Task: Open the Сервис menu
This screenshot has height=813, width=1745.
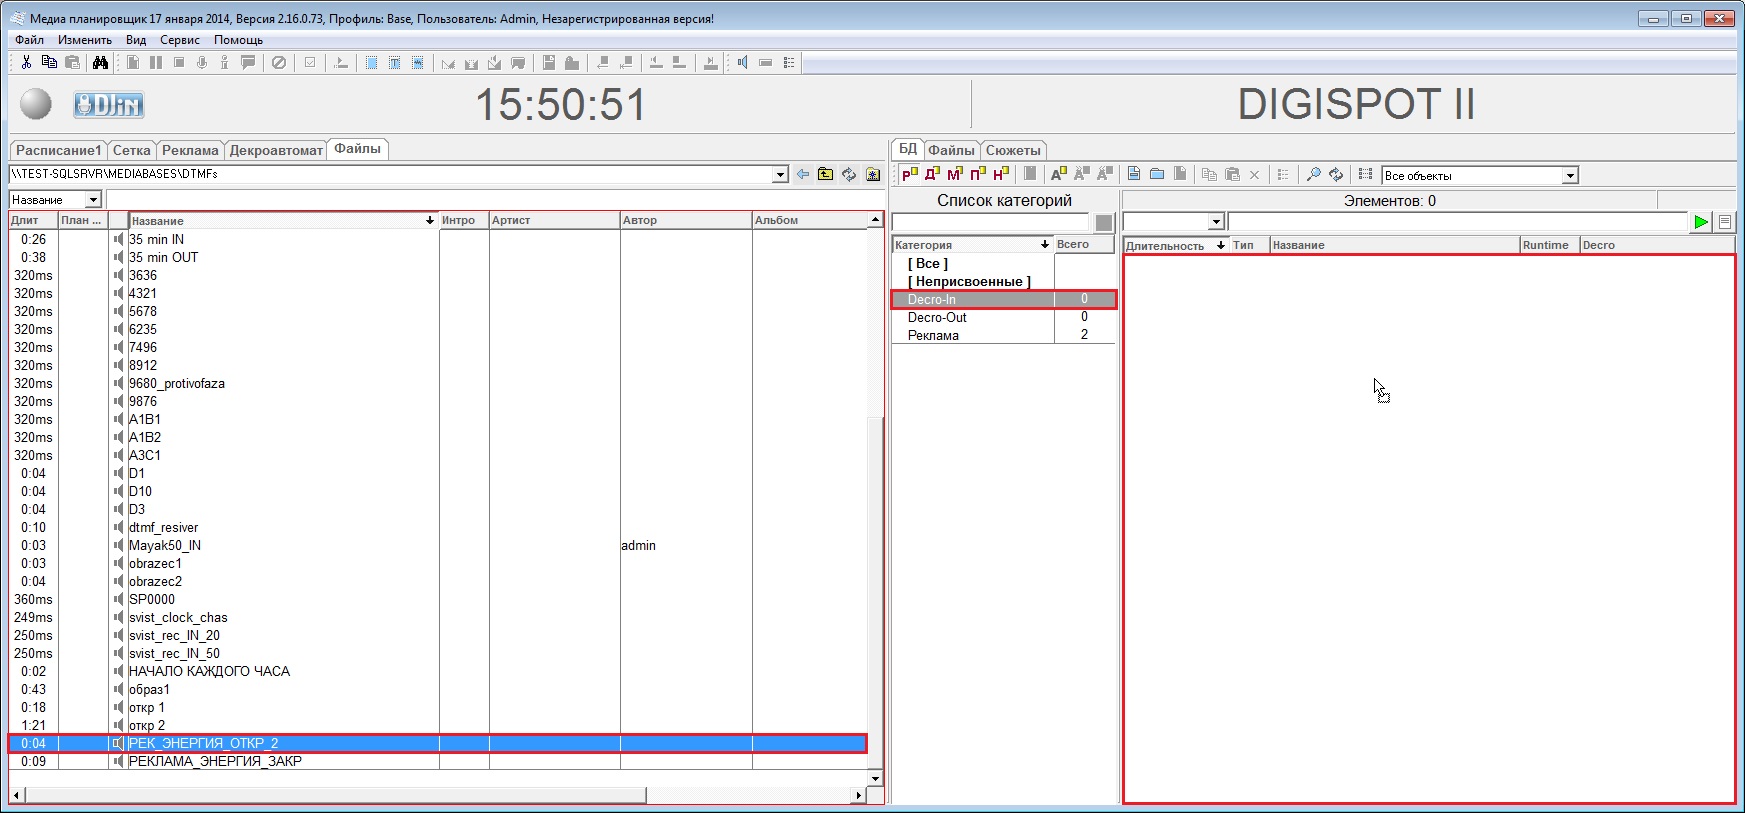Action: tap(180, 40)
